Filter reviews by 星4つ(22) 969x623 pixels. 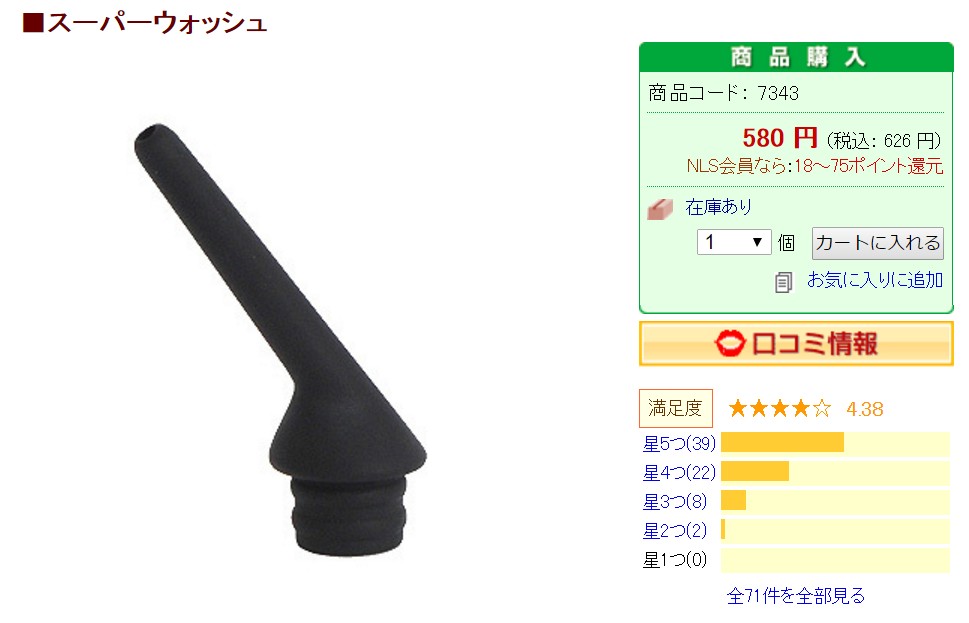pos(679,472)
